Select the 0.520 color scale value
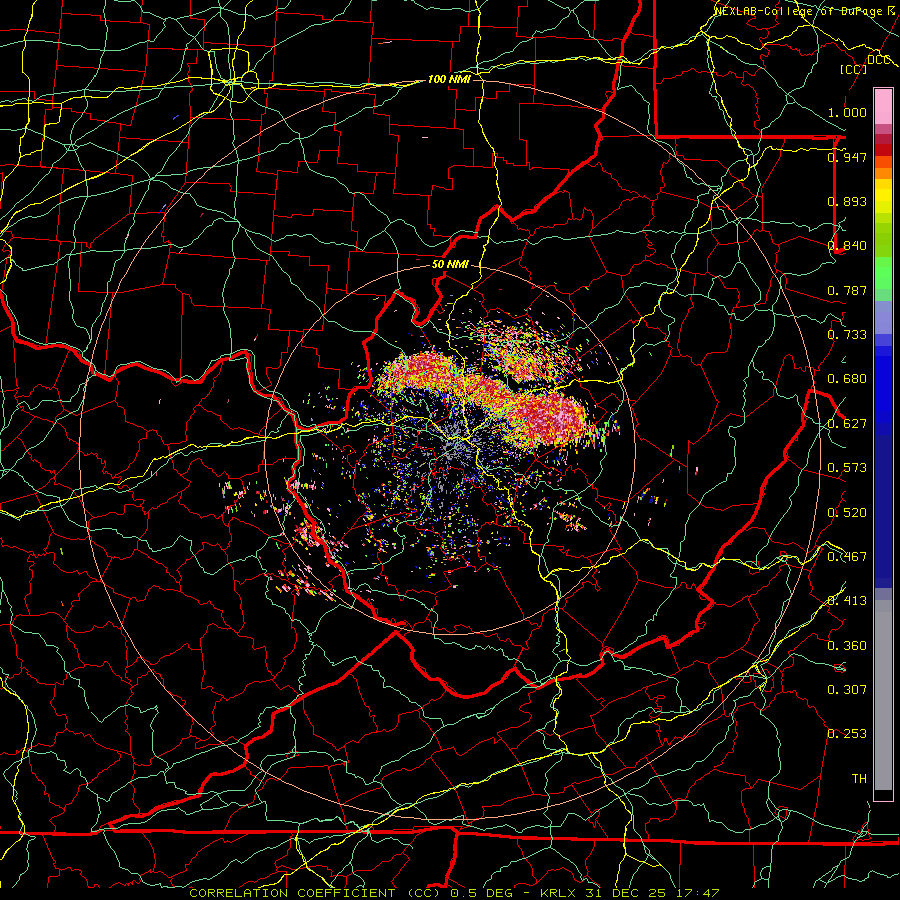The image size is (900, 900). 847,513
